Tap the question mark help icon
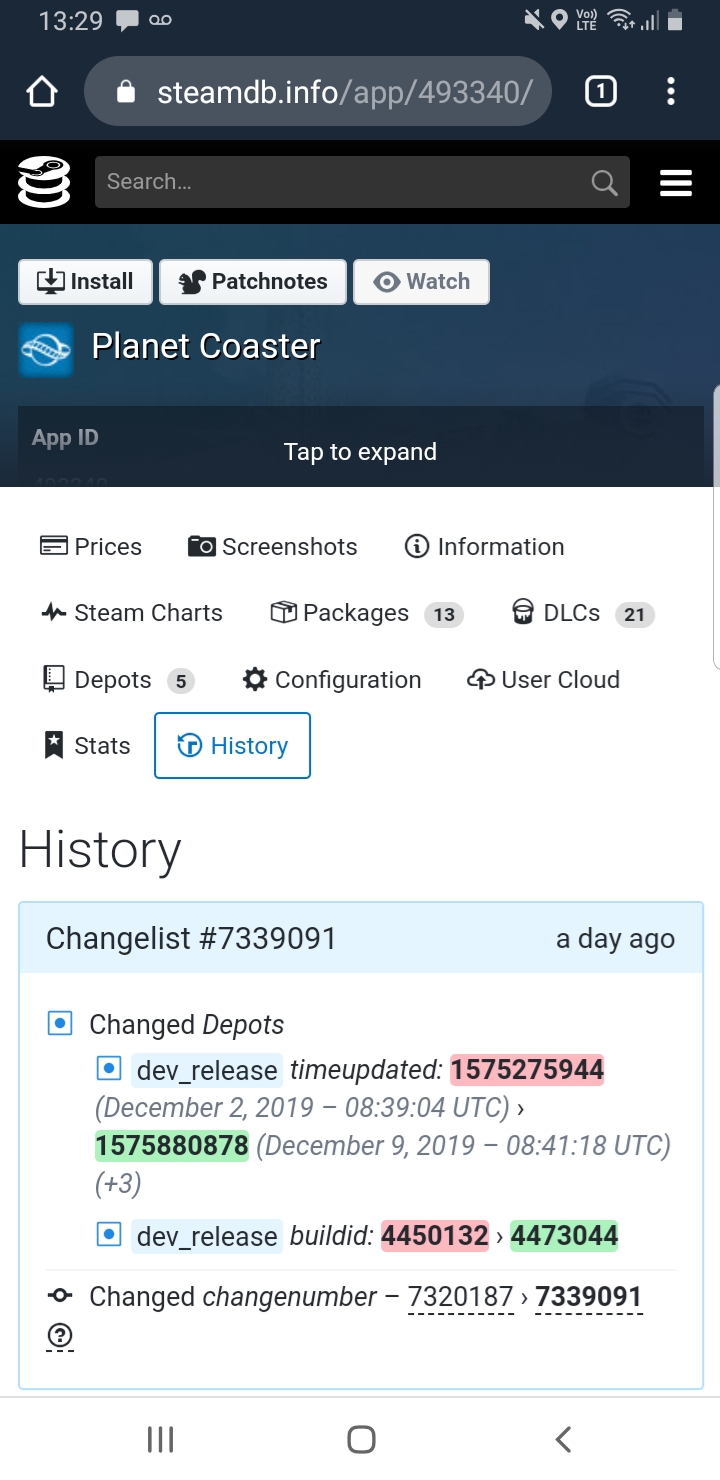 point(60,1336)
